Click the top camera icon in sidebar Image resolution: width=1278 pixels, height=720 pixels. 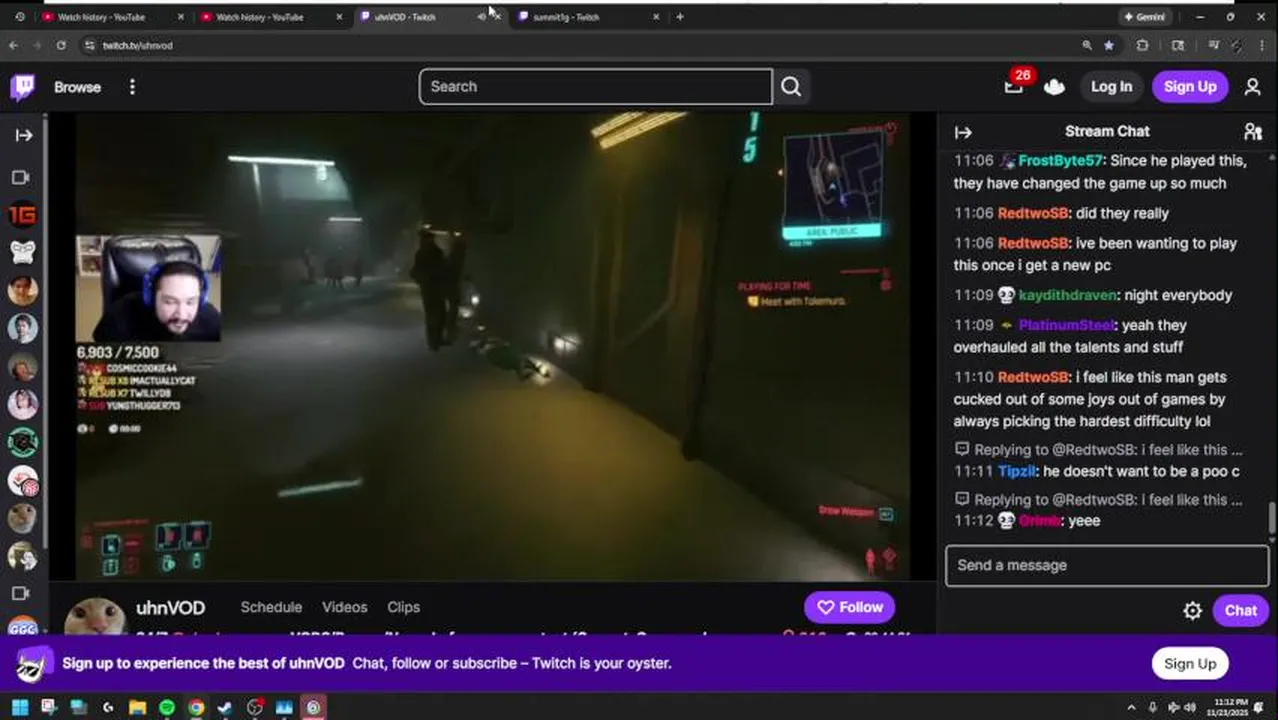21,177
